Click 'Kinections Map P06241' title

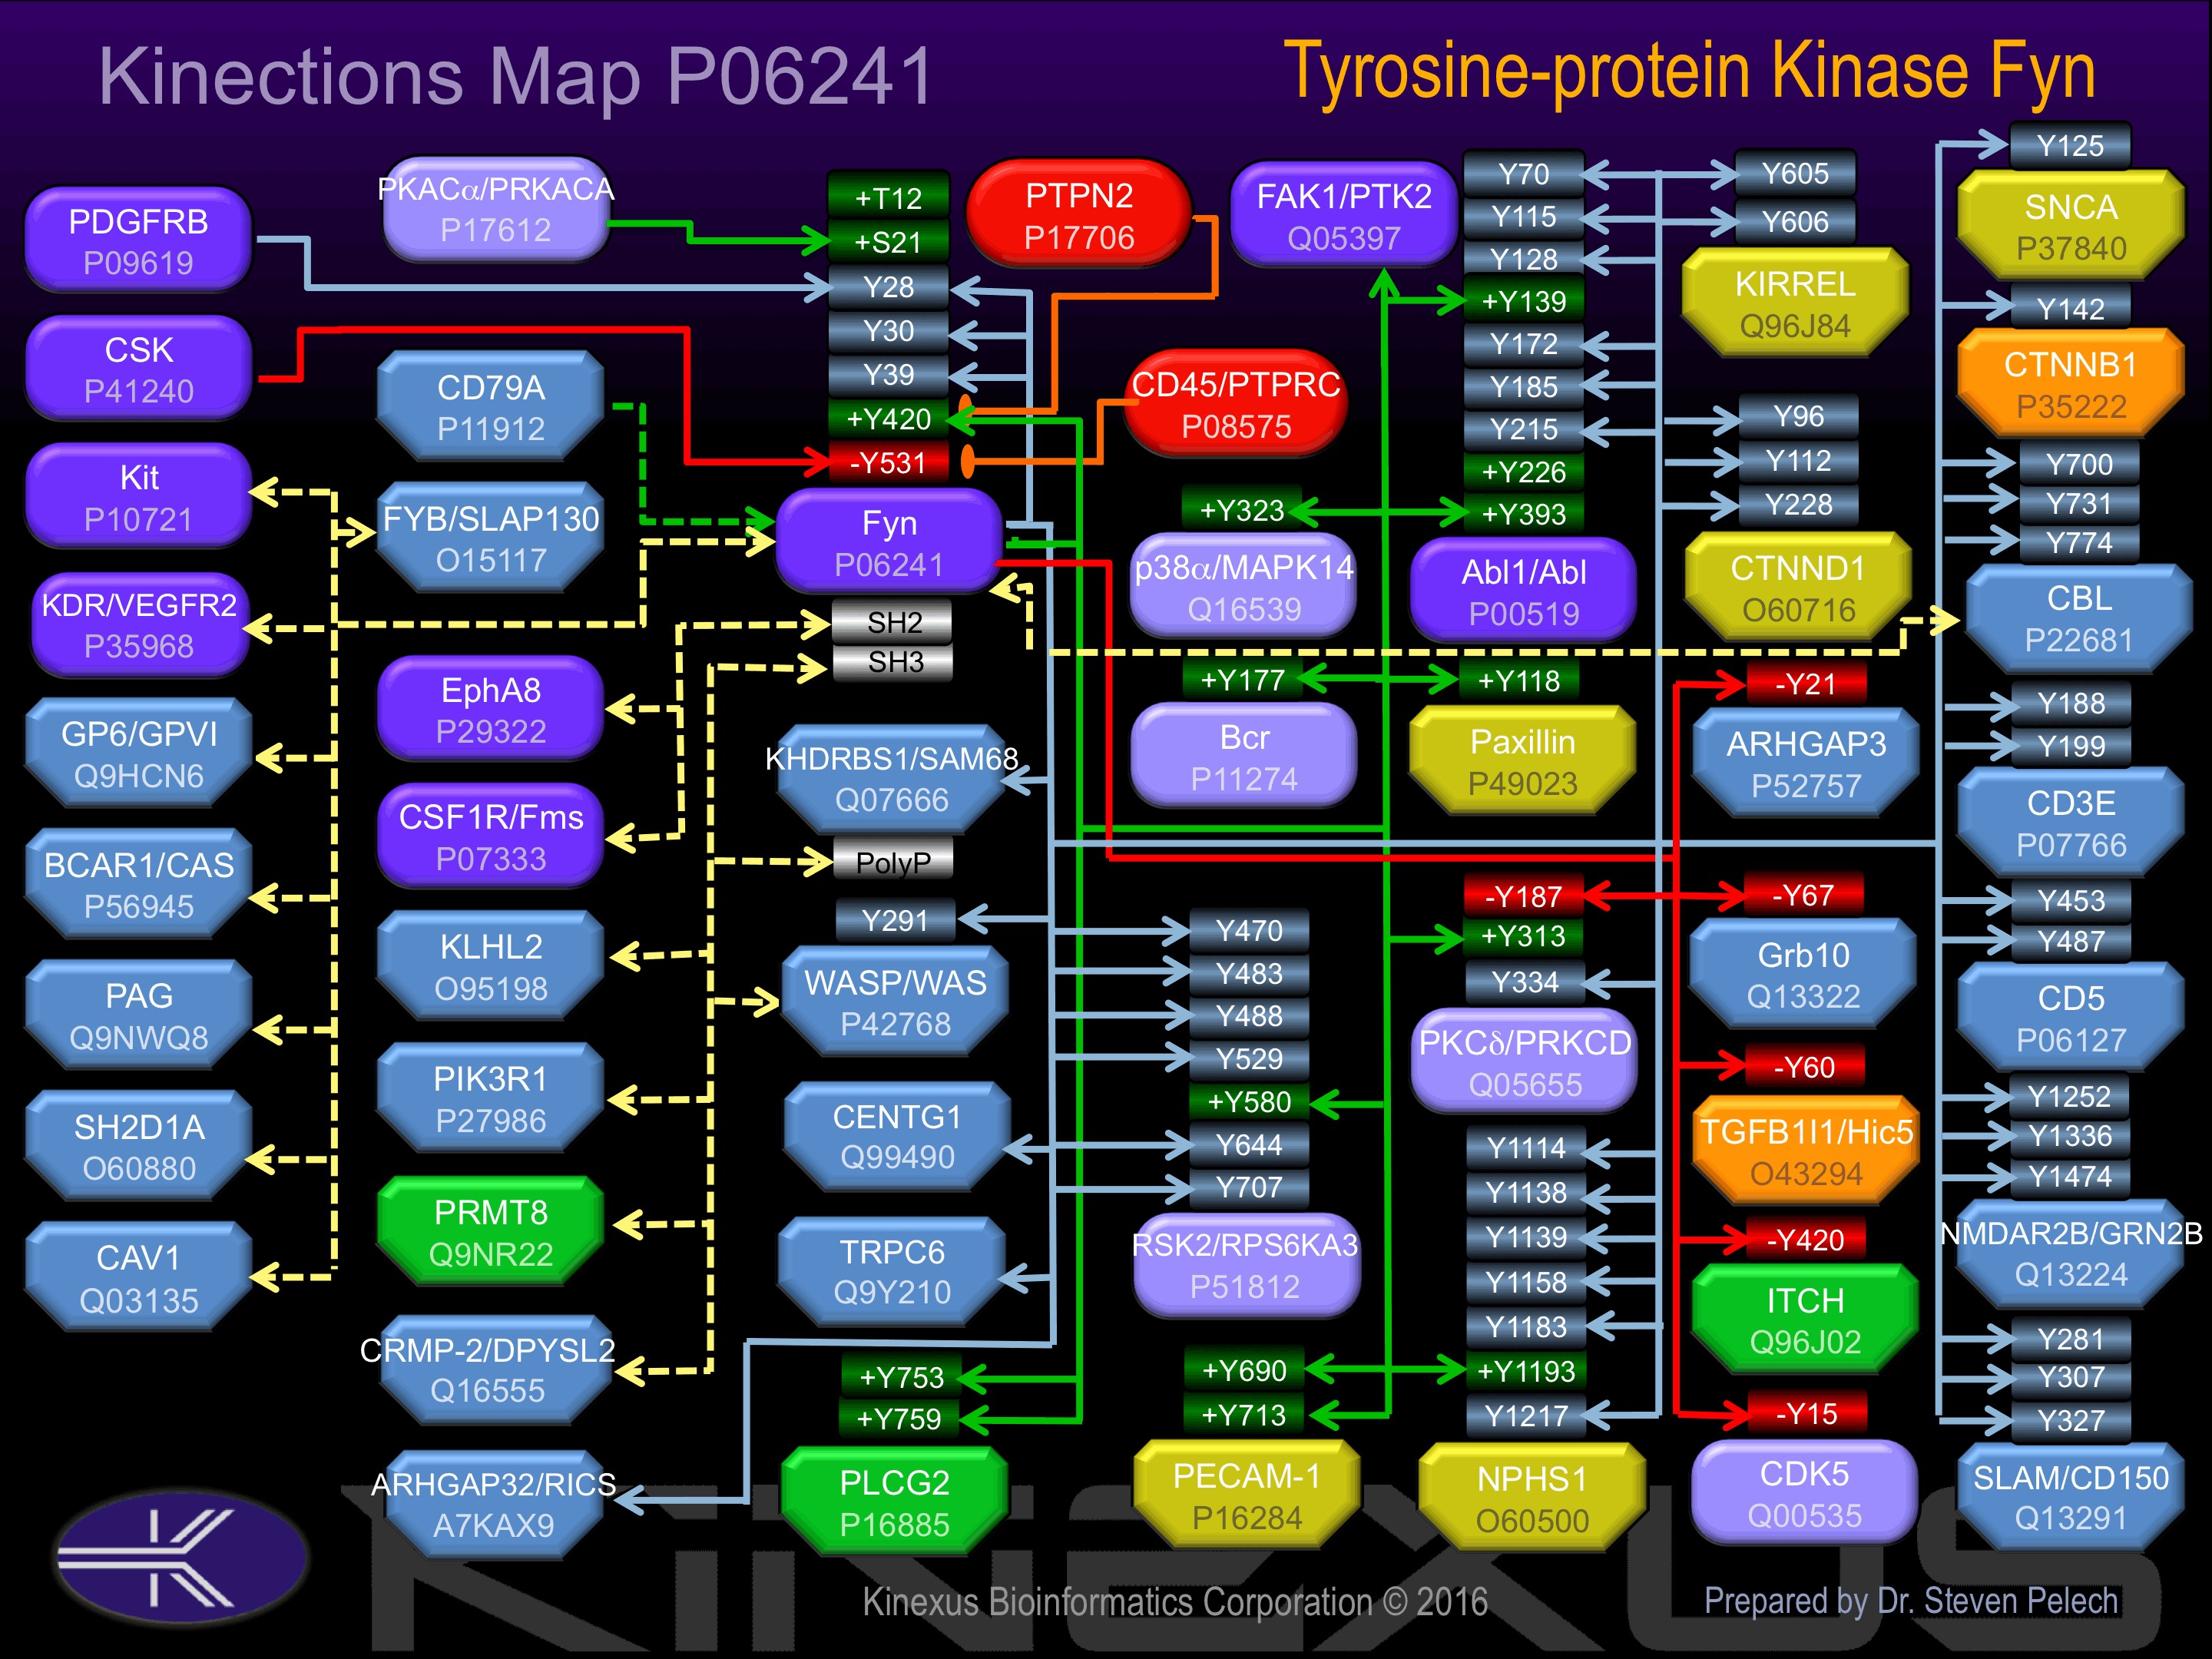[x=516, y=77]
